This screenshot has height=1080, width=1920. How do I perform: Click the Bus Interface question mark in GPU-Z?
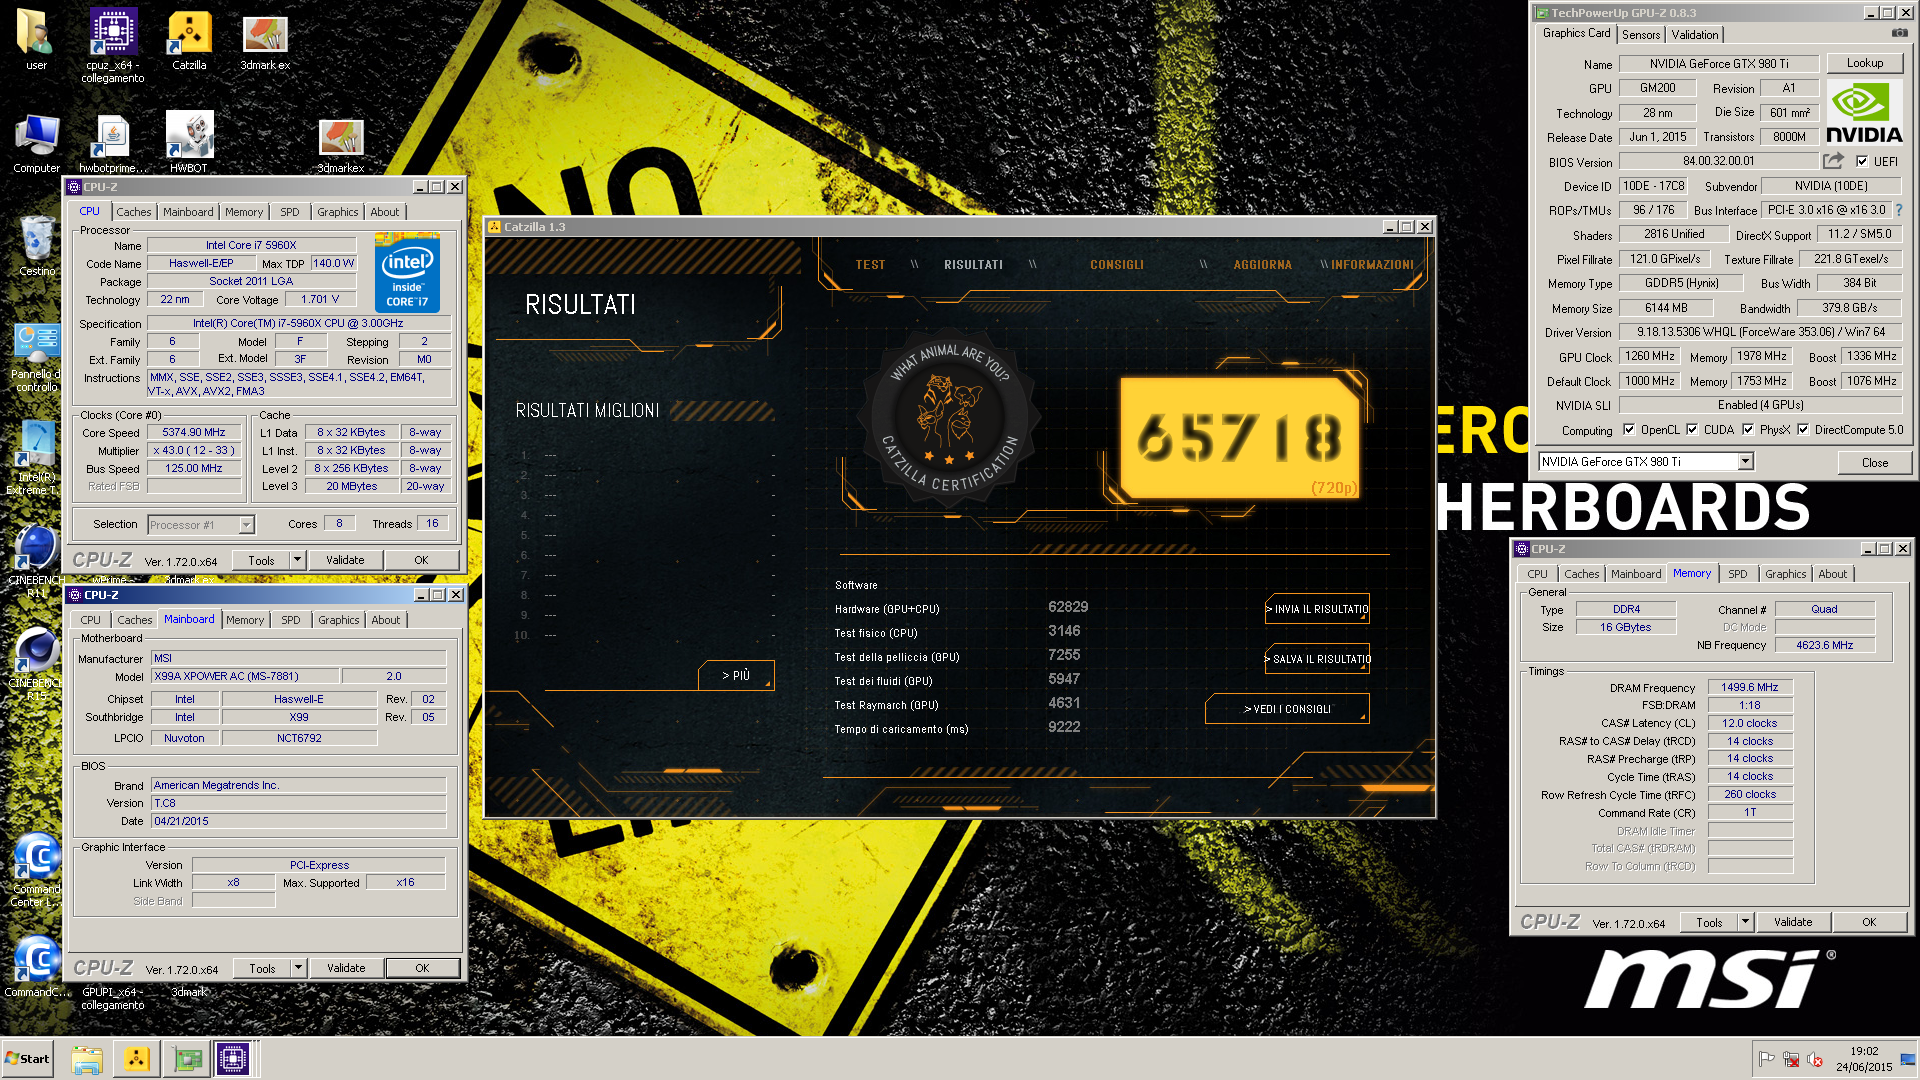[x=1899, y=210]
